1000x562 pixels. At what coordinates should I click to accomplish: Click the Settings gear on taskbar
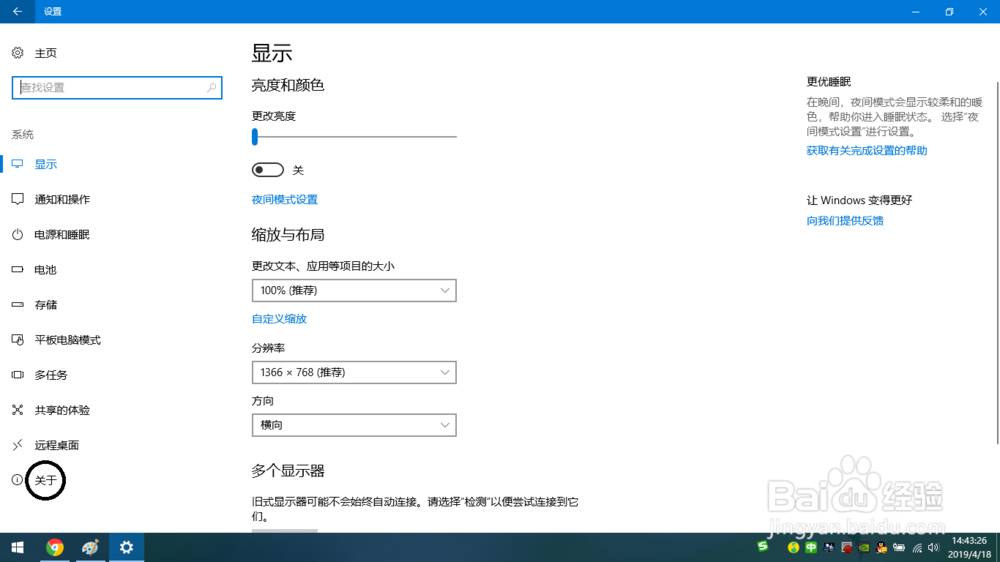[126, 547]
